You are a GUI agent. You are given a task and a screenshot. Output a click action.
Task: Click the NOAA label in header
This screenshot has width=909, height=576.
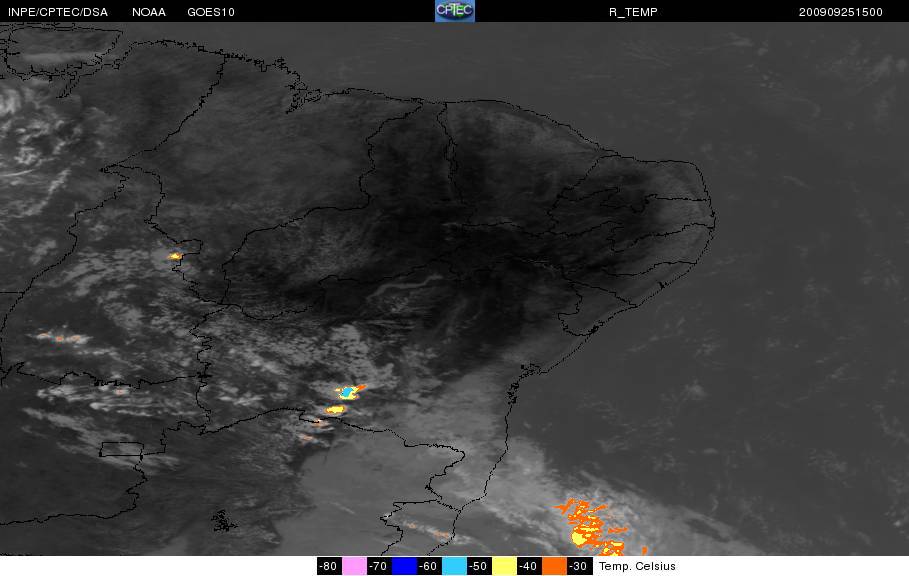pos(148,12)
